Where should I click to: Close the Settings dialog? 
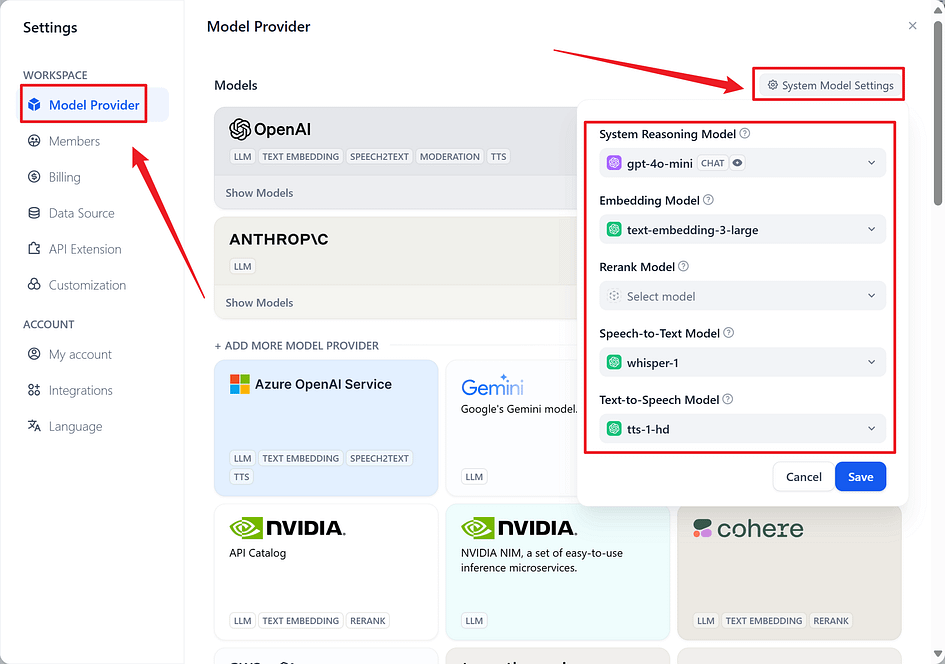click(x=912, y=25)
